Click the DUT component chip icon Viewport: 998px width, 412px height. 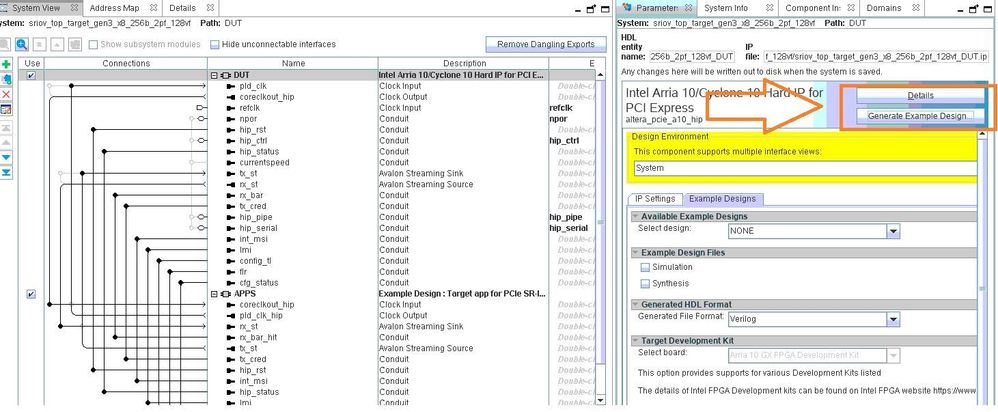(x=225, y=76)
